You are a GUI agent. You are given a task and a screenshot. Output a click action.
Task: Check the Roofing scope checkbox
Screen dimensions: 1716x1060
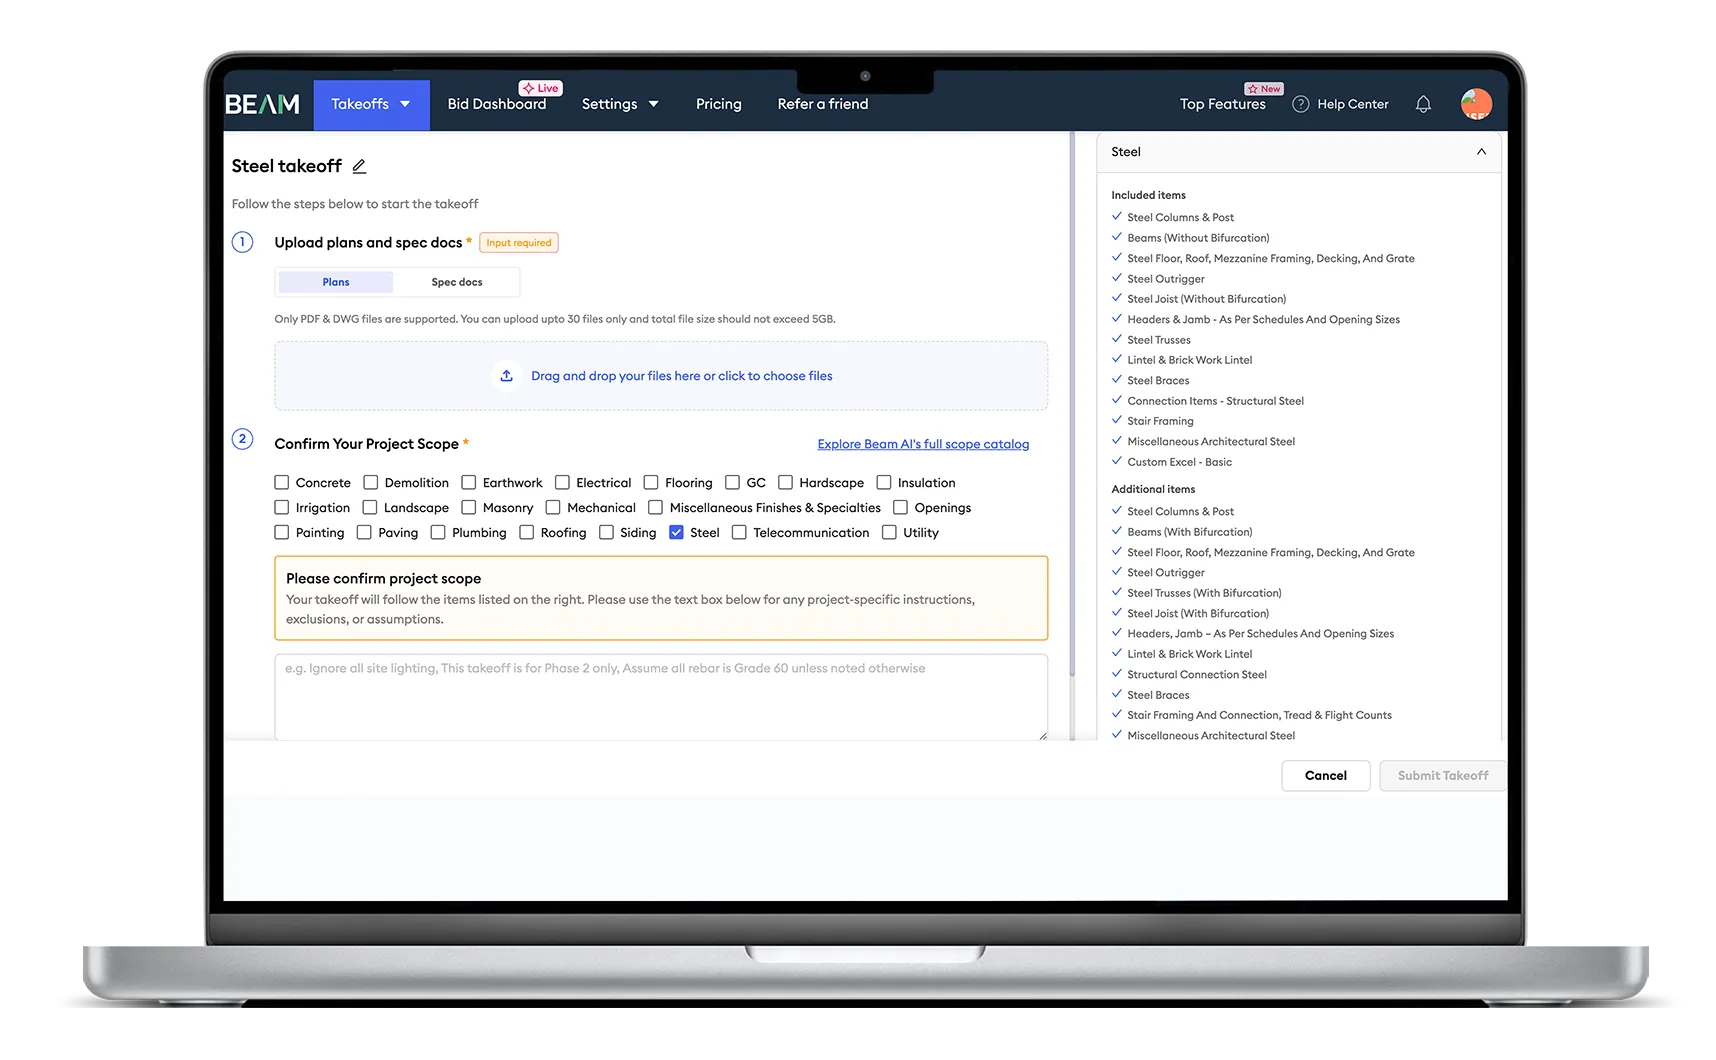(527, 532)
